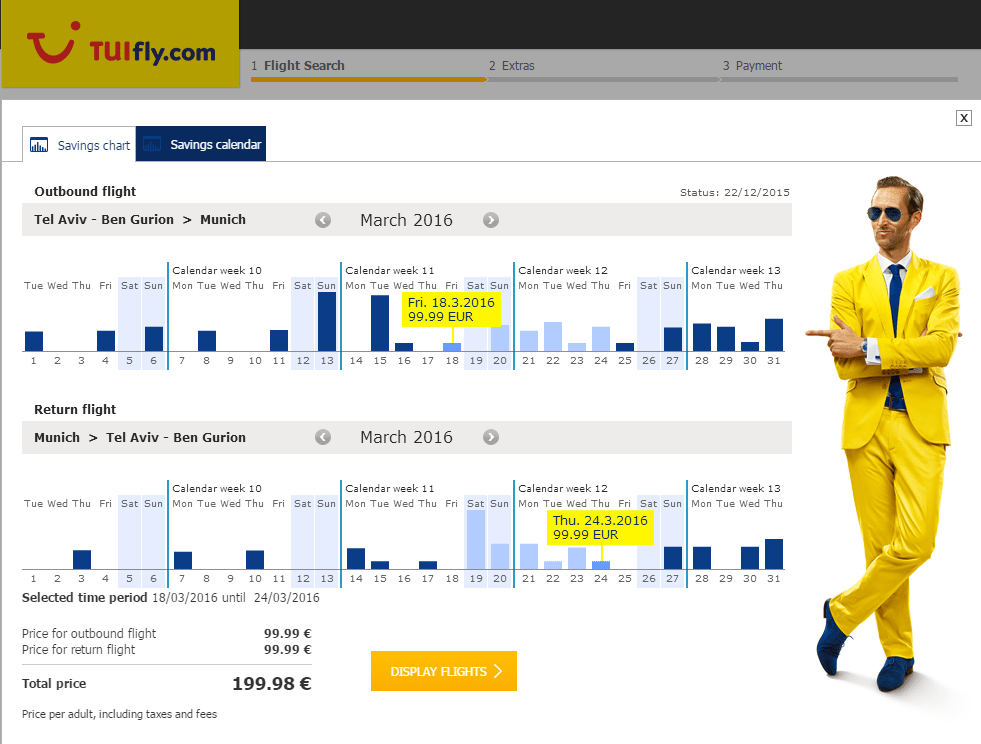This screenshot has width=981, height=744.
Task: Pick outbound flight bar for March 6
Action: [154, 339]
